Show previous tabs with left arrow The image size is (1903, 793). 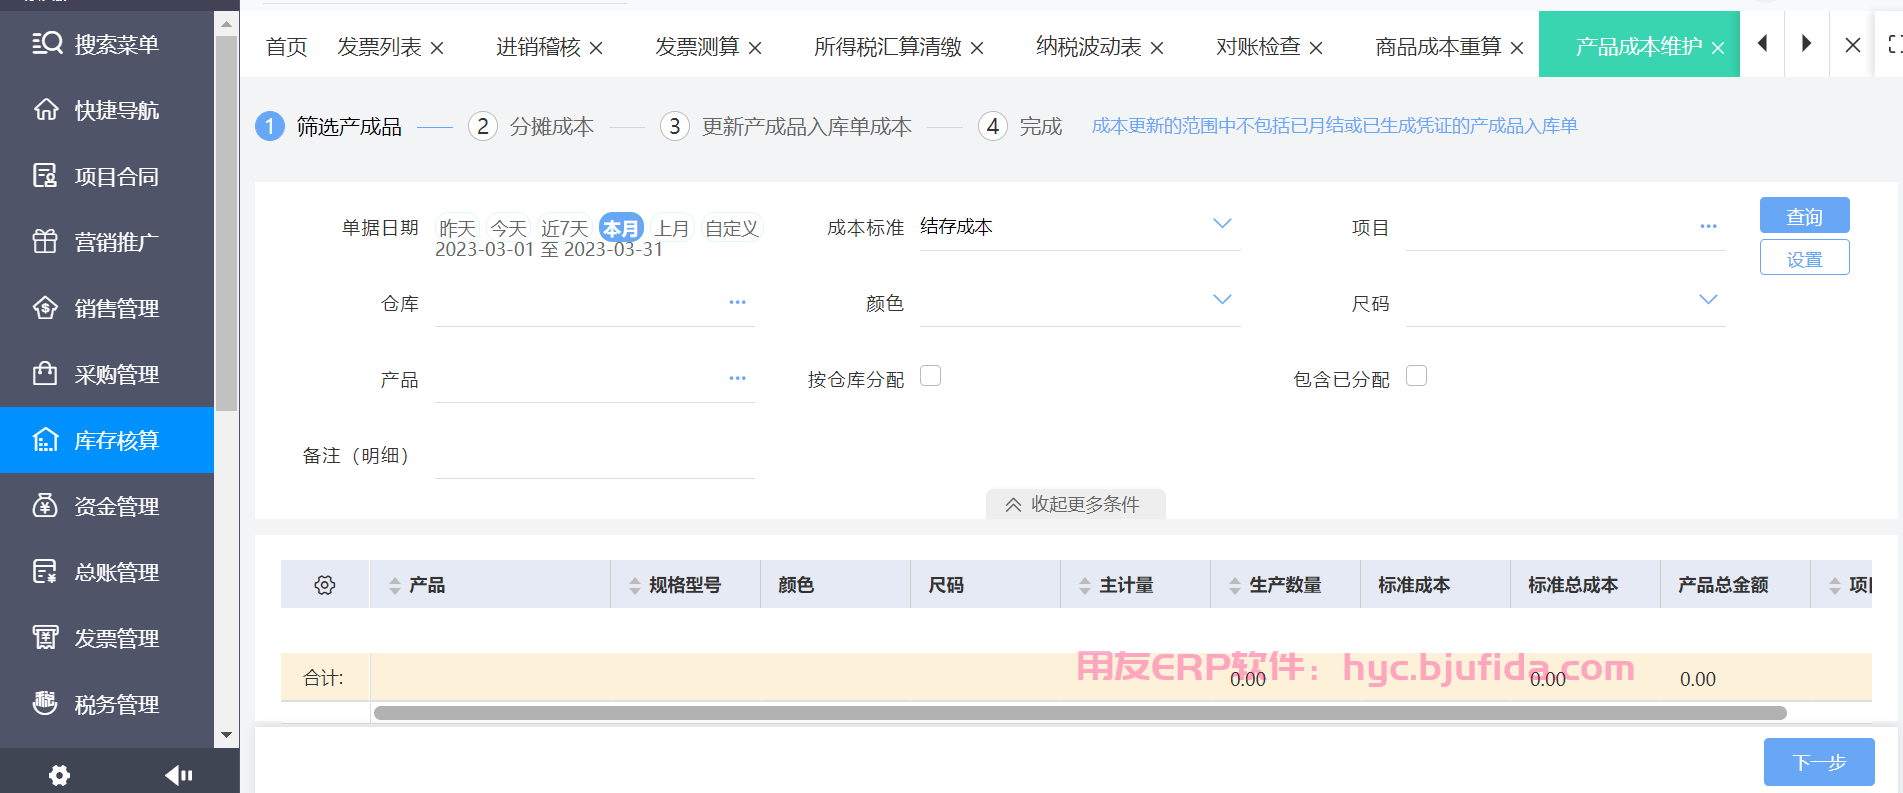(1763, 43)
